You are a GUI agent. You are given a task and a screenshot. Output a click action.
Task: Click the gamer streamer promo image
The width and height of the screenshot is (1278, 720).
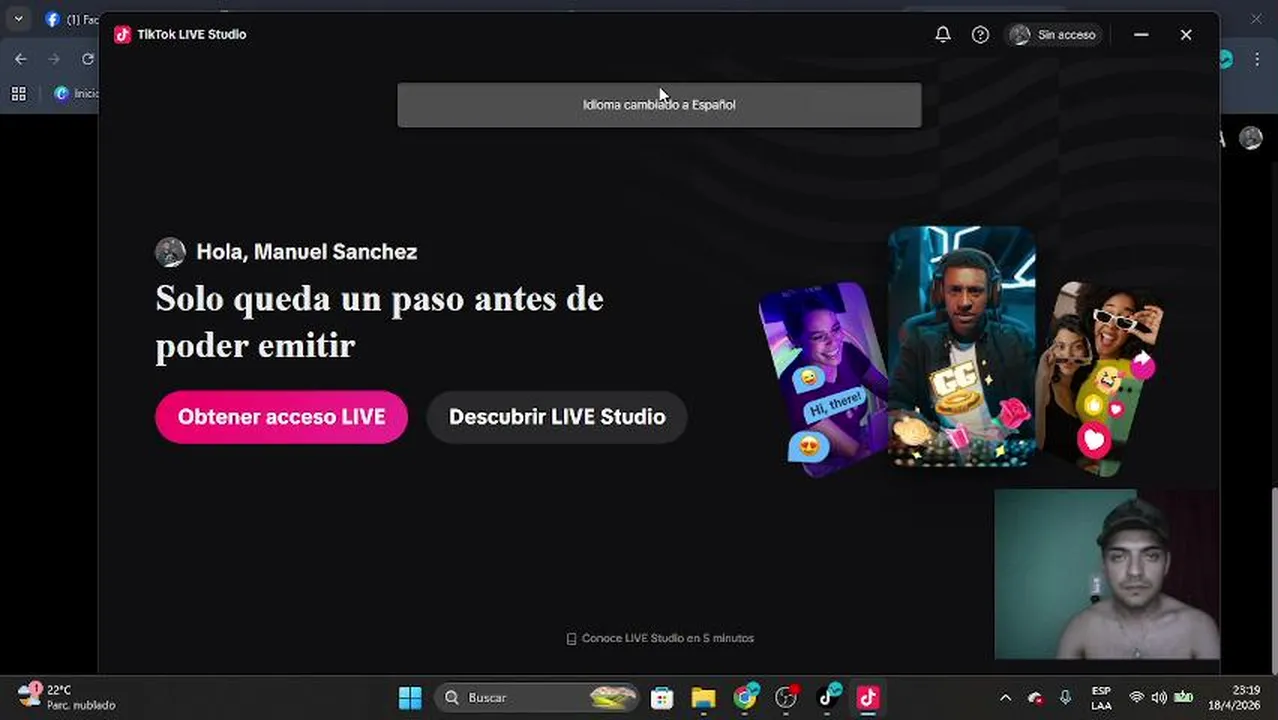962,346
